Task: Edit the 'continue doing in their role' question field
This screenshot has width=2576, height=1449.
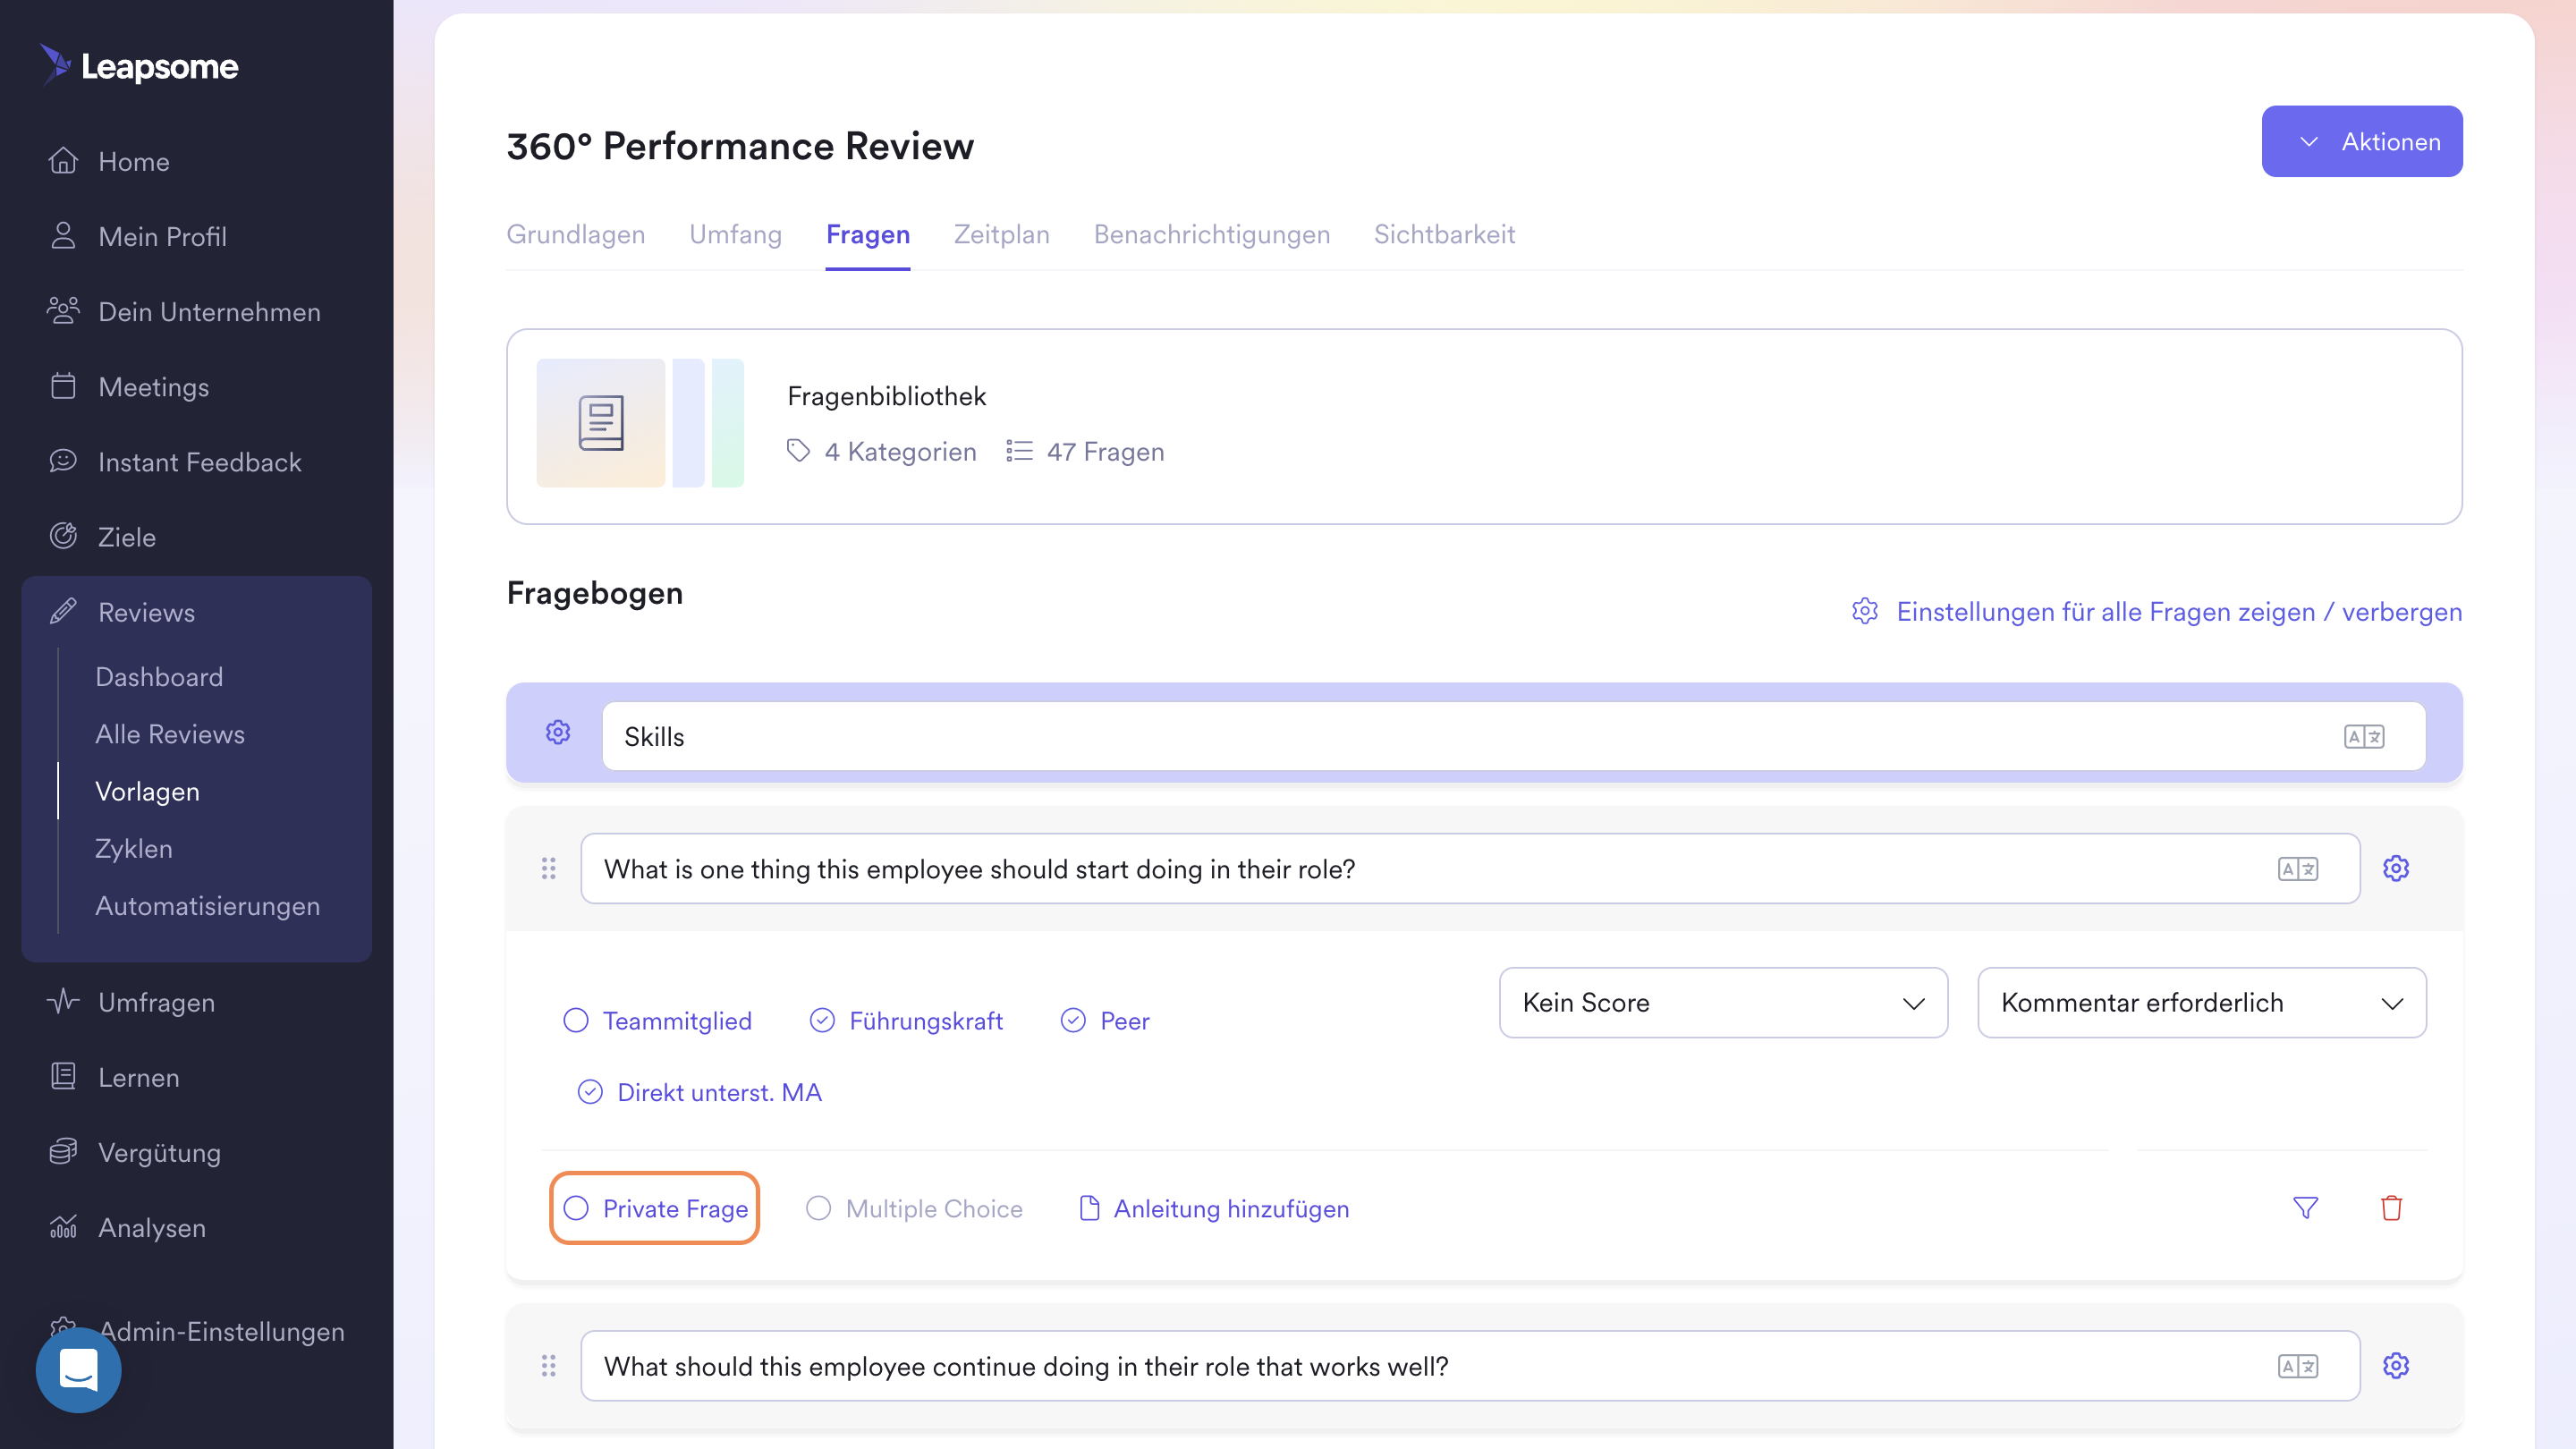Action: [x=1470, y=1365]
